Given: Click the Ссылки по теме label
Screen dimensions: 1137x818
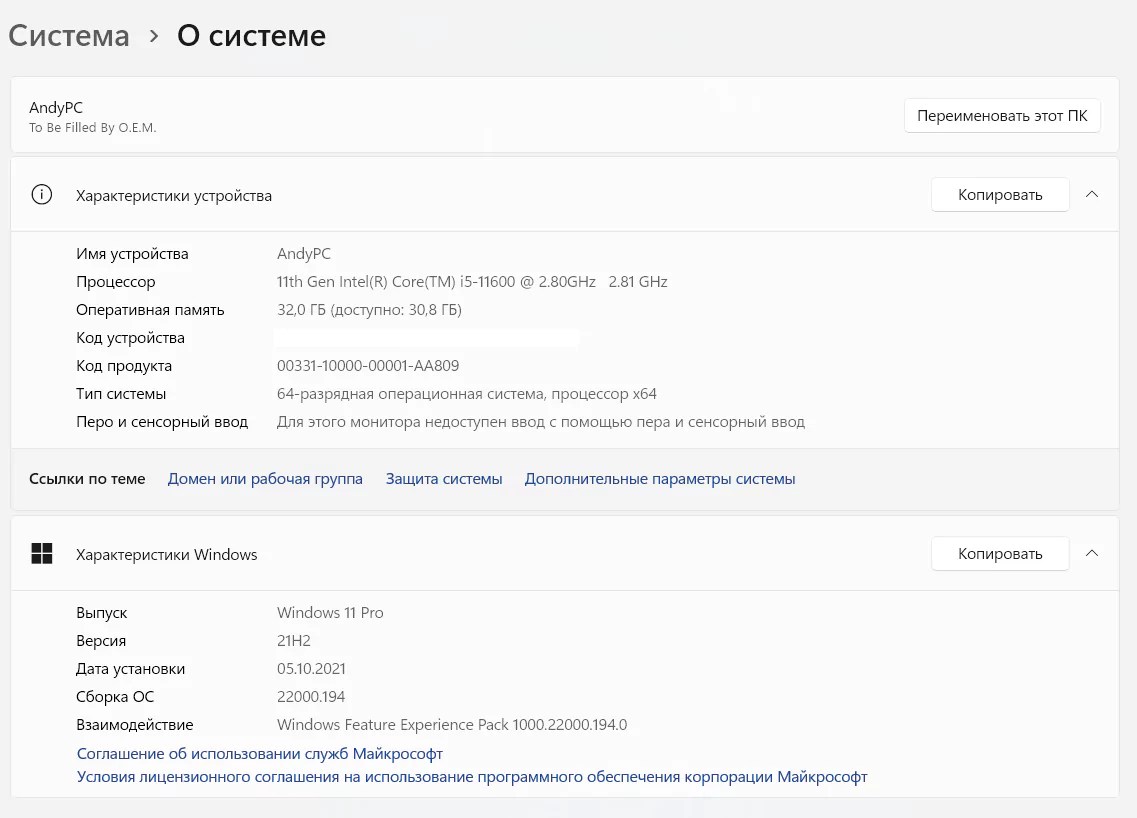Looking at the screenshot, I should 87,479.
